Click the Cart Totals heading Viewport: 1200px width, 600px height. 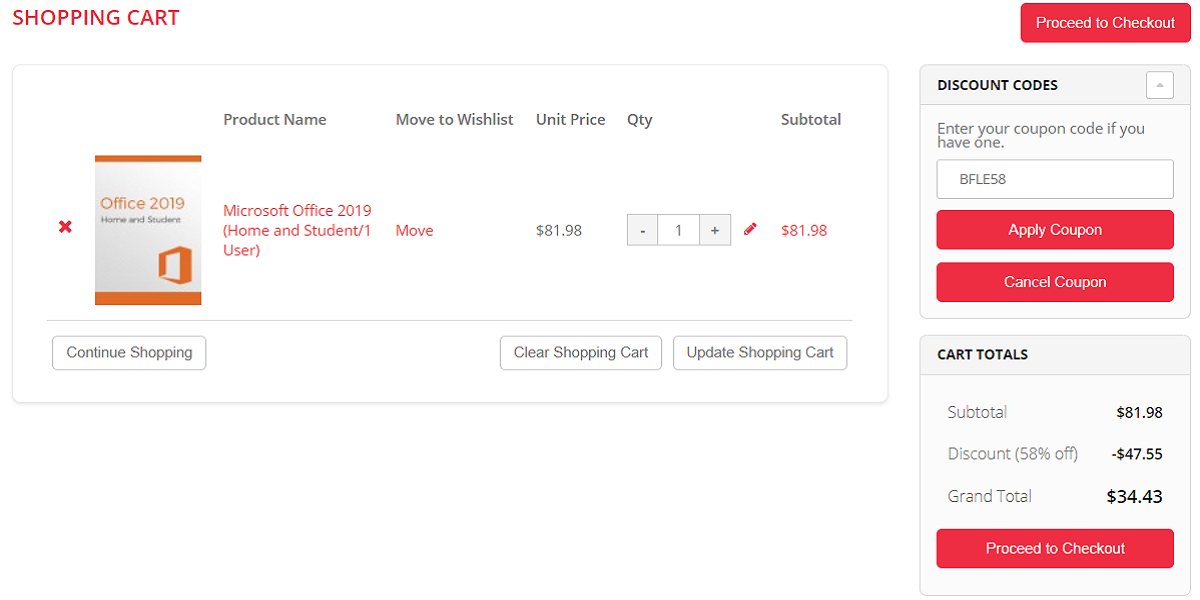(982, 354)
